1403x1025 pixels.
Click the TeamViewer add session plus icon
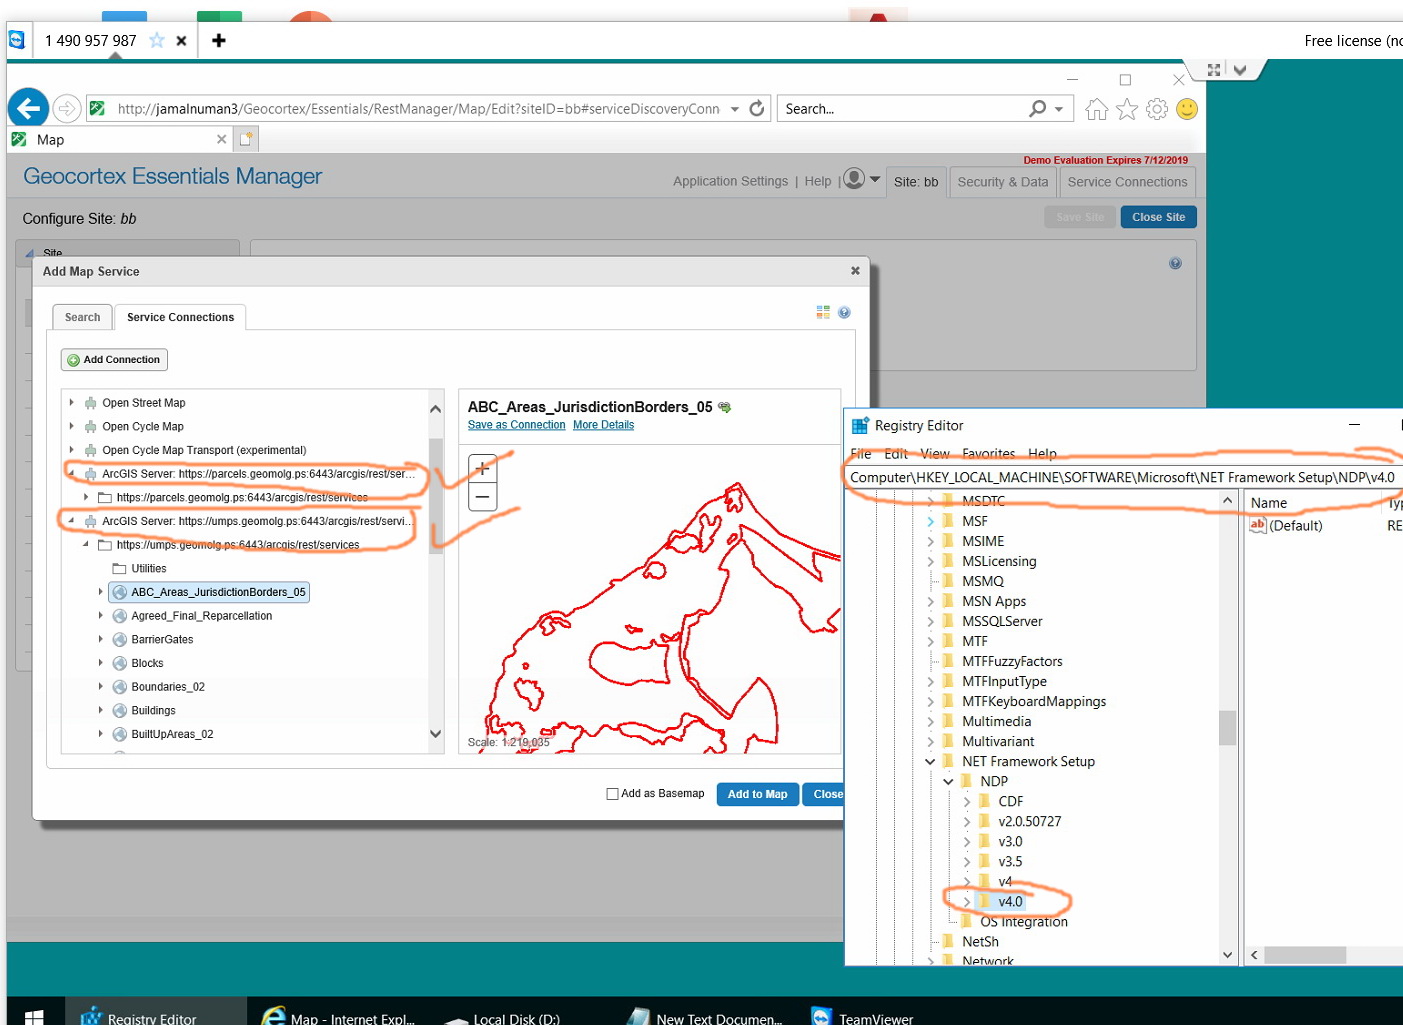pos(219,40)
